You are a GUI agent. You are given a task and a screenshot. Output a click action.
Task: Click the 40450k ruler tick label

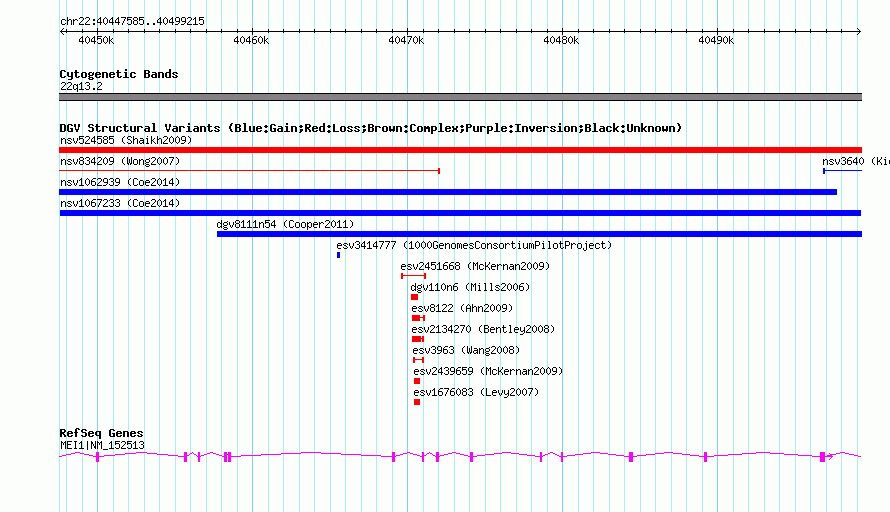[x=96, y=40]
